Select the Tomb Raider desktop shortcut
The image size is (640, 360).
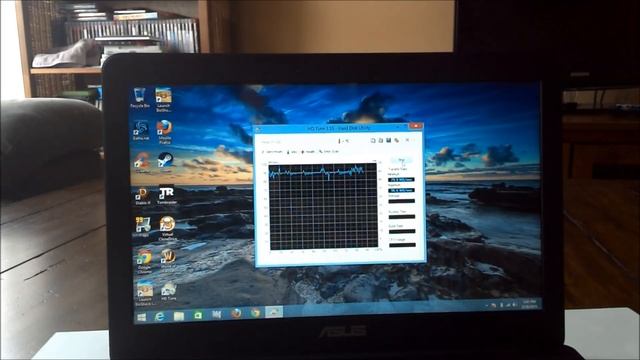[167, 195]
